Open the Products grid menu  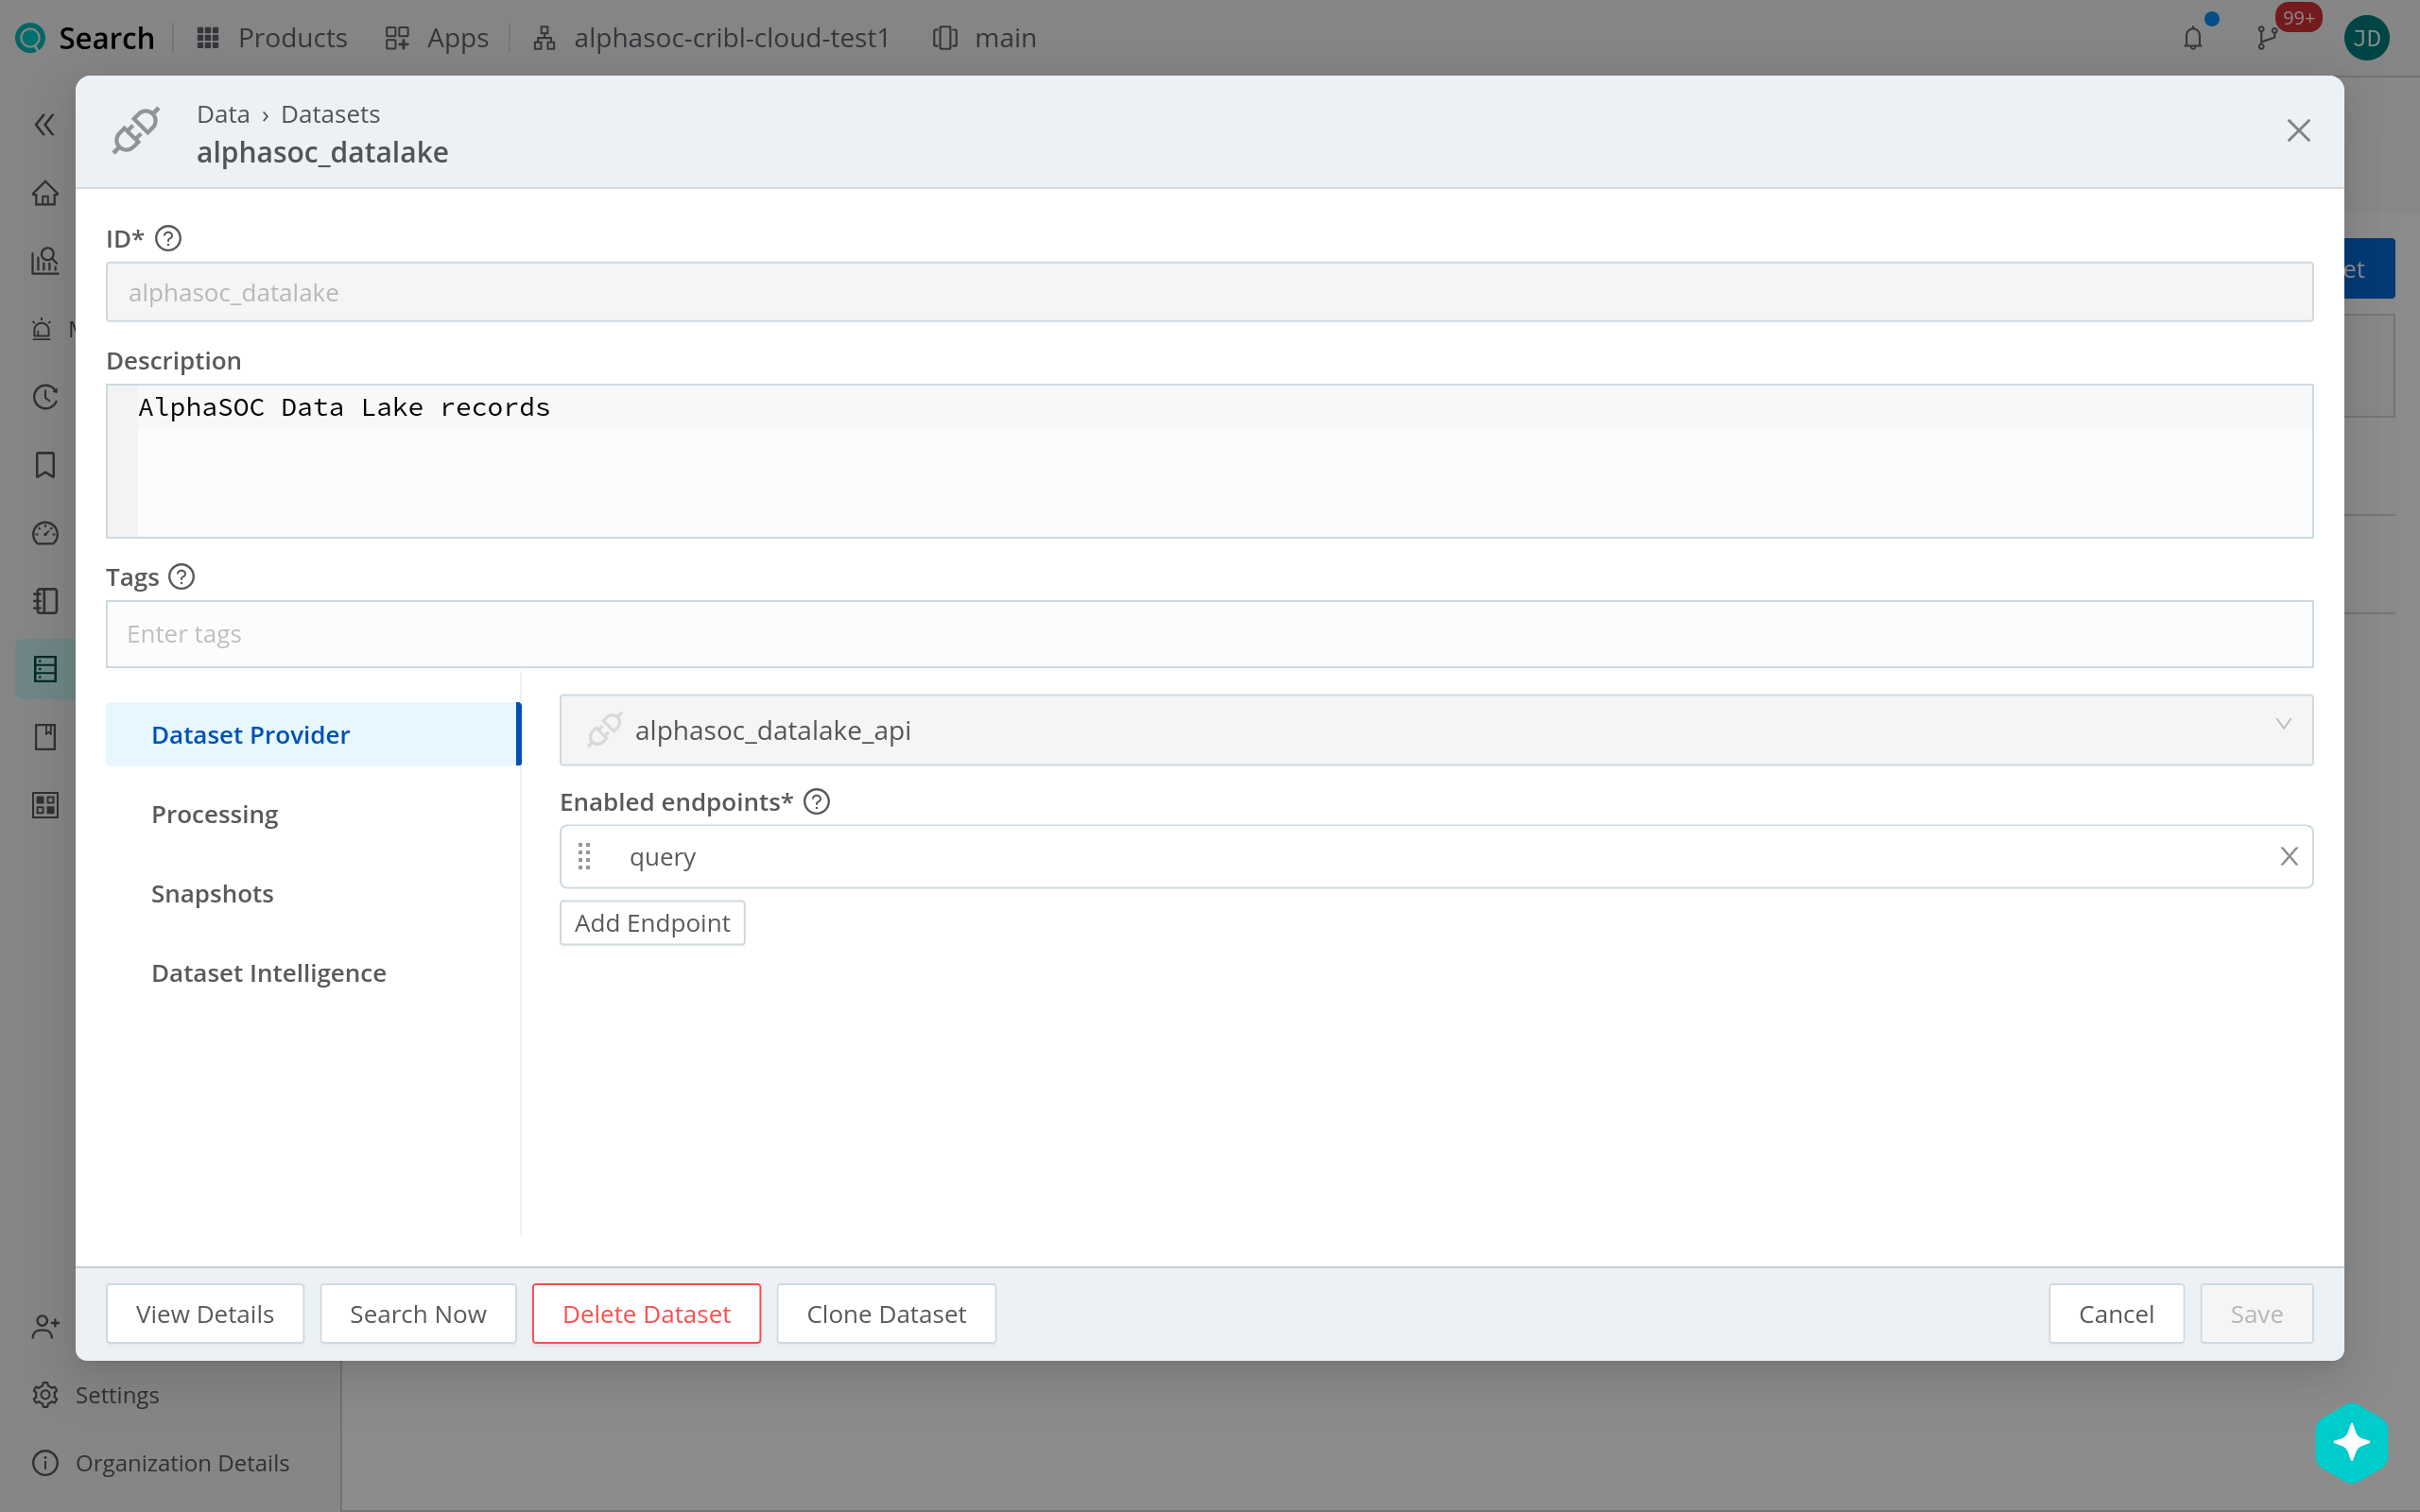[x=272, y=38]
